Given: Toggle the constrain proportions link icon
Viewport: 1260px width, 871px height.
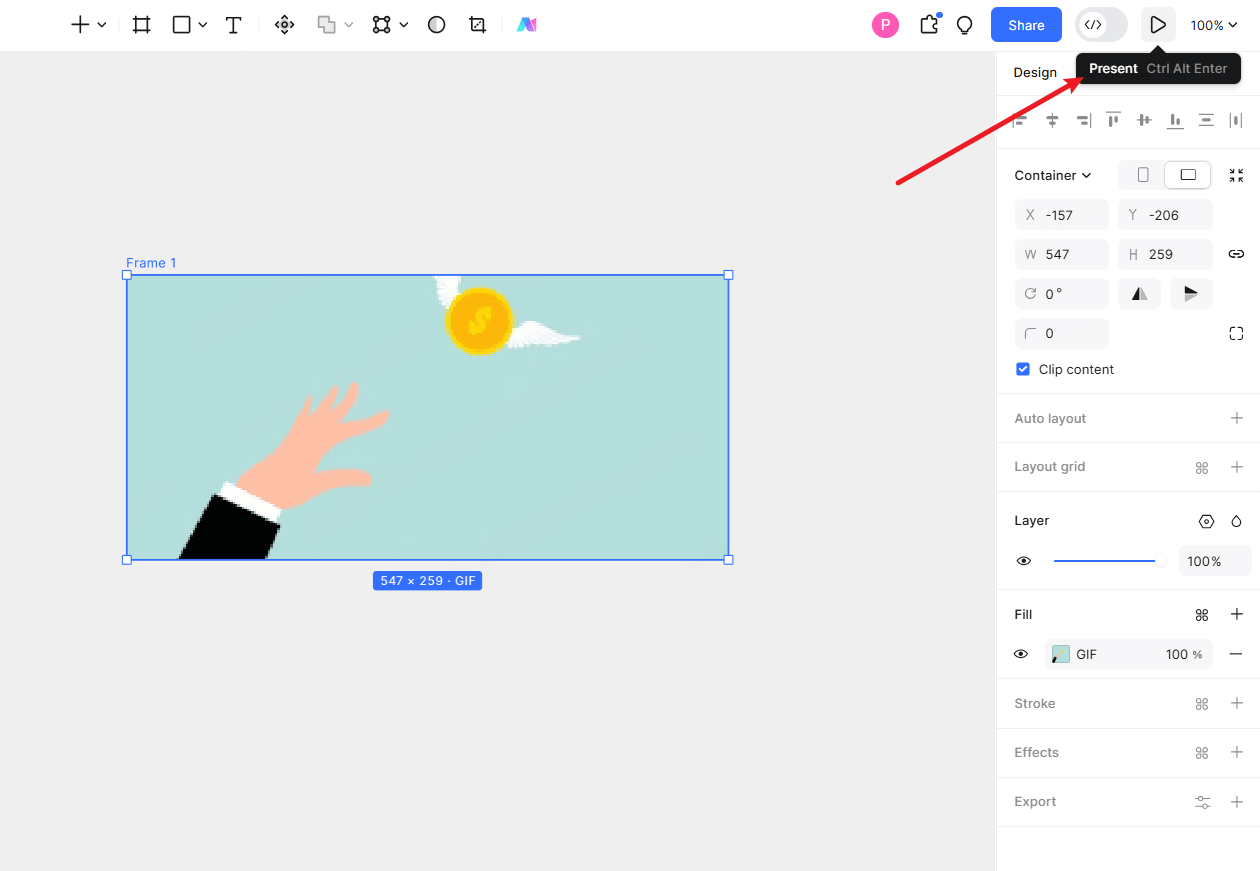Looking at the screenshot, I should point(1236,254).
